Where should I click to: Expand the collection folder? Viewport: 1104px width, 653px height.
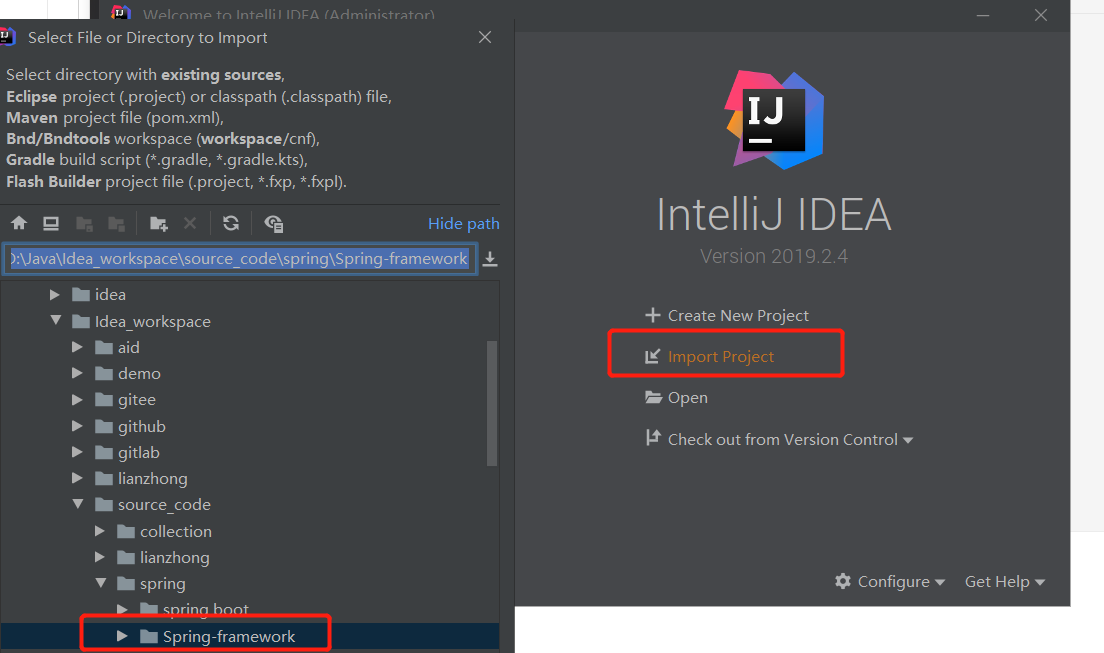tap(100, 531)
